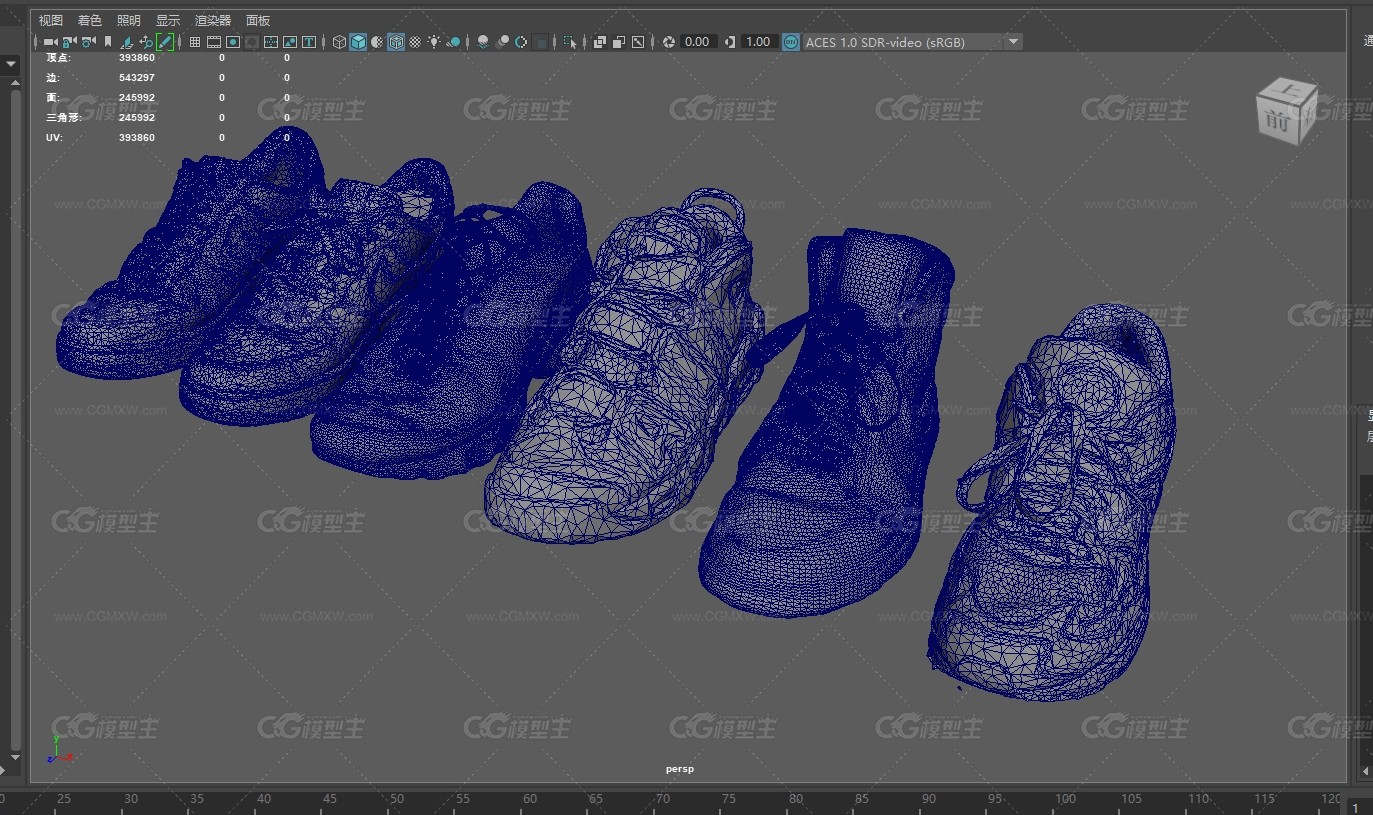Viewport: 1373px width, 815px height.
Task: Click the image plane icon
Action: (126, 42)
